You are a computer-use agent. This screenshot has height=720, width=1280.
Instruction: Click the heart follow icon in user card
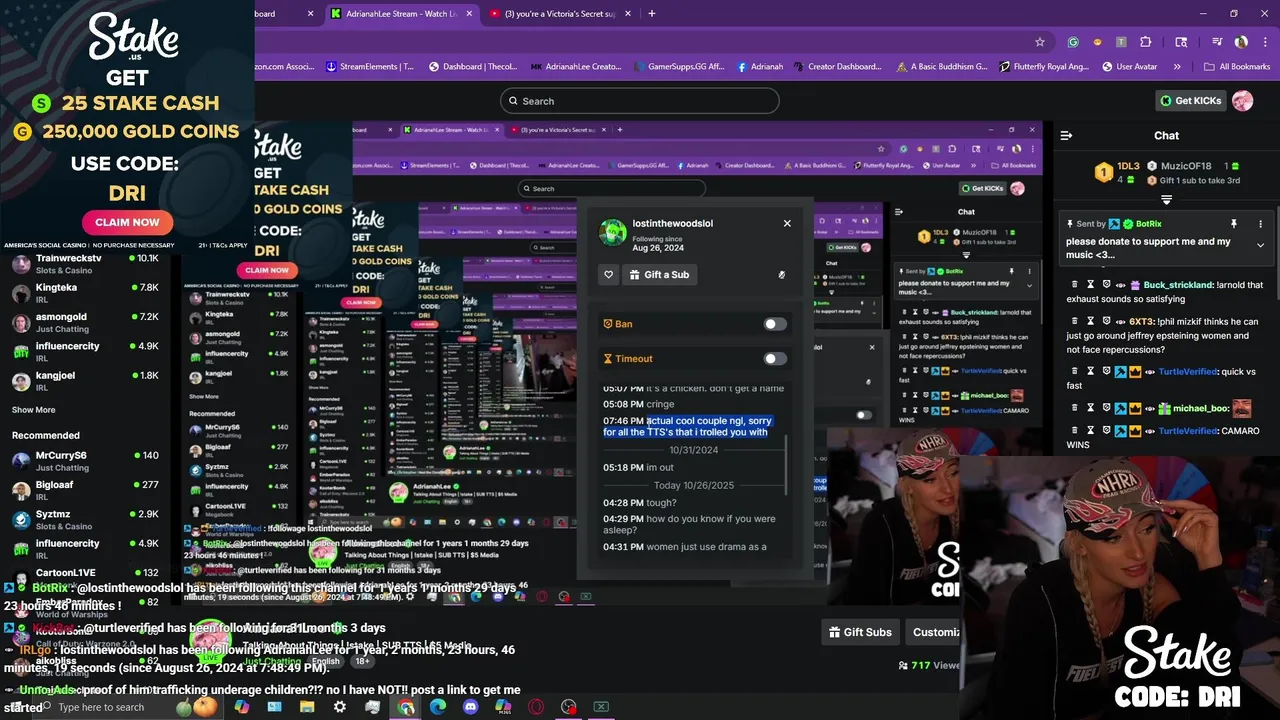click(608, 274)
